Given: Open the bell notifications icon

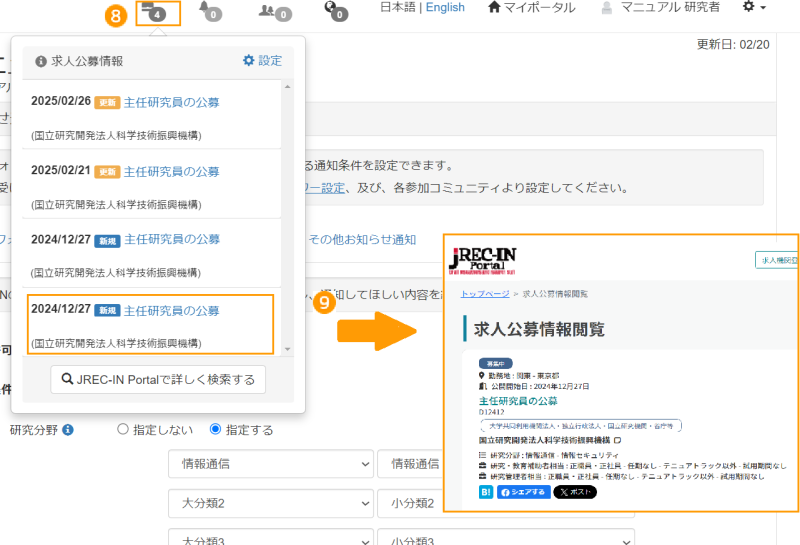Looking at the screenshot, I should (x=210, y=11).
